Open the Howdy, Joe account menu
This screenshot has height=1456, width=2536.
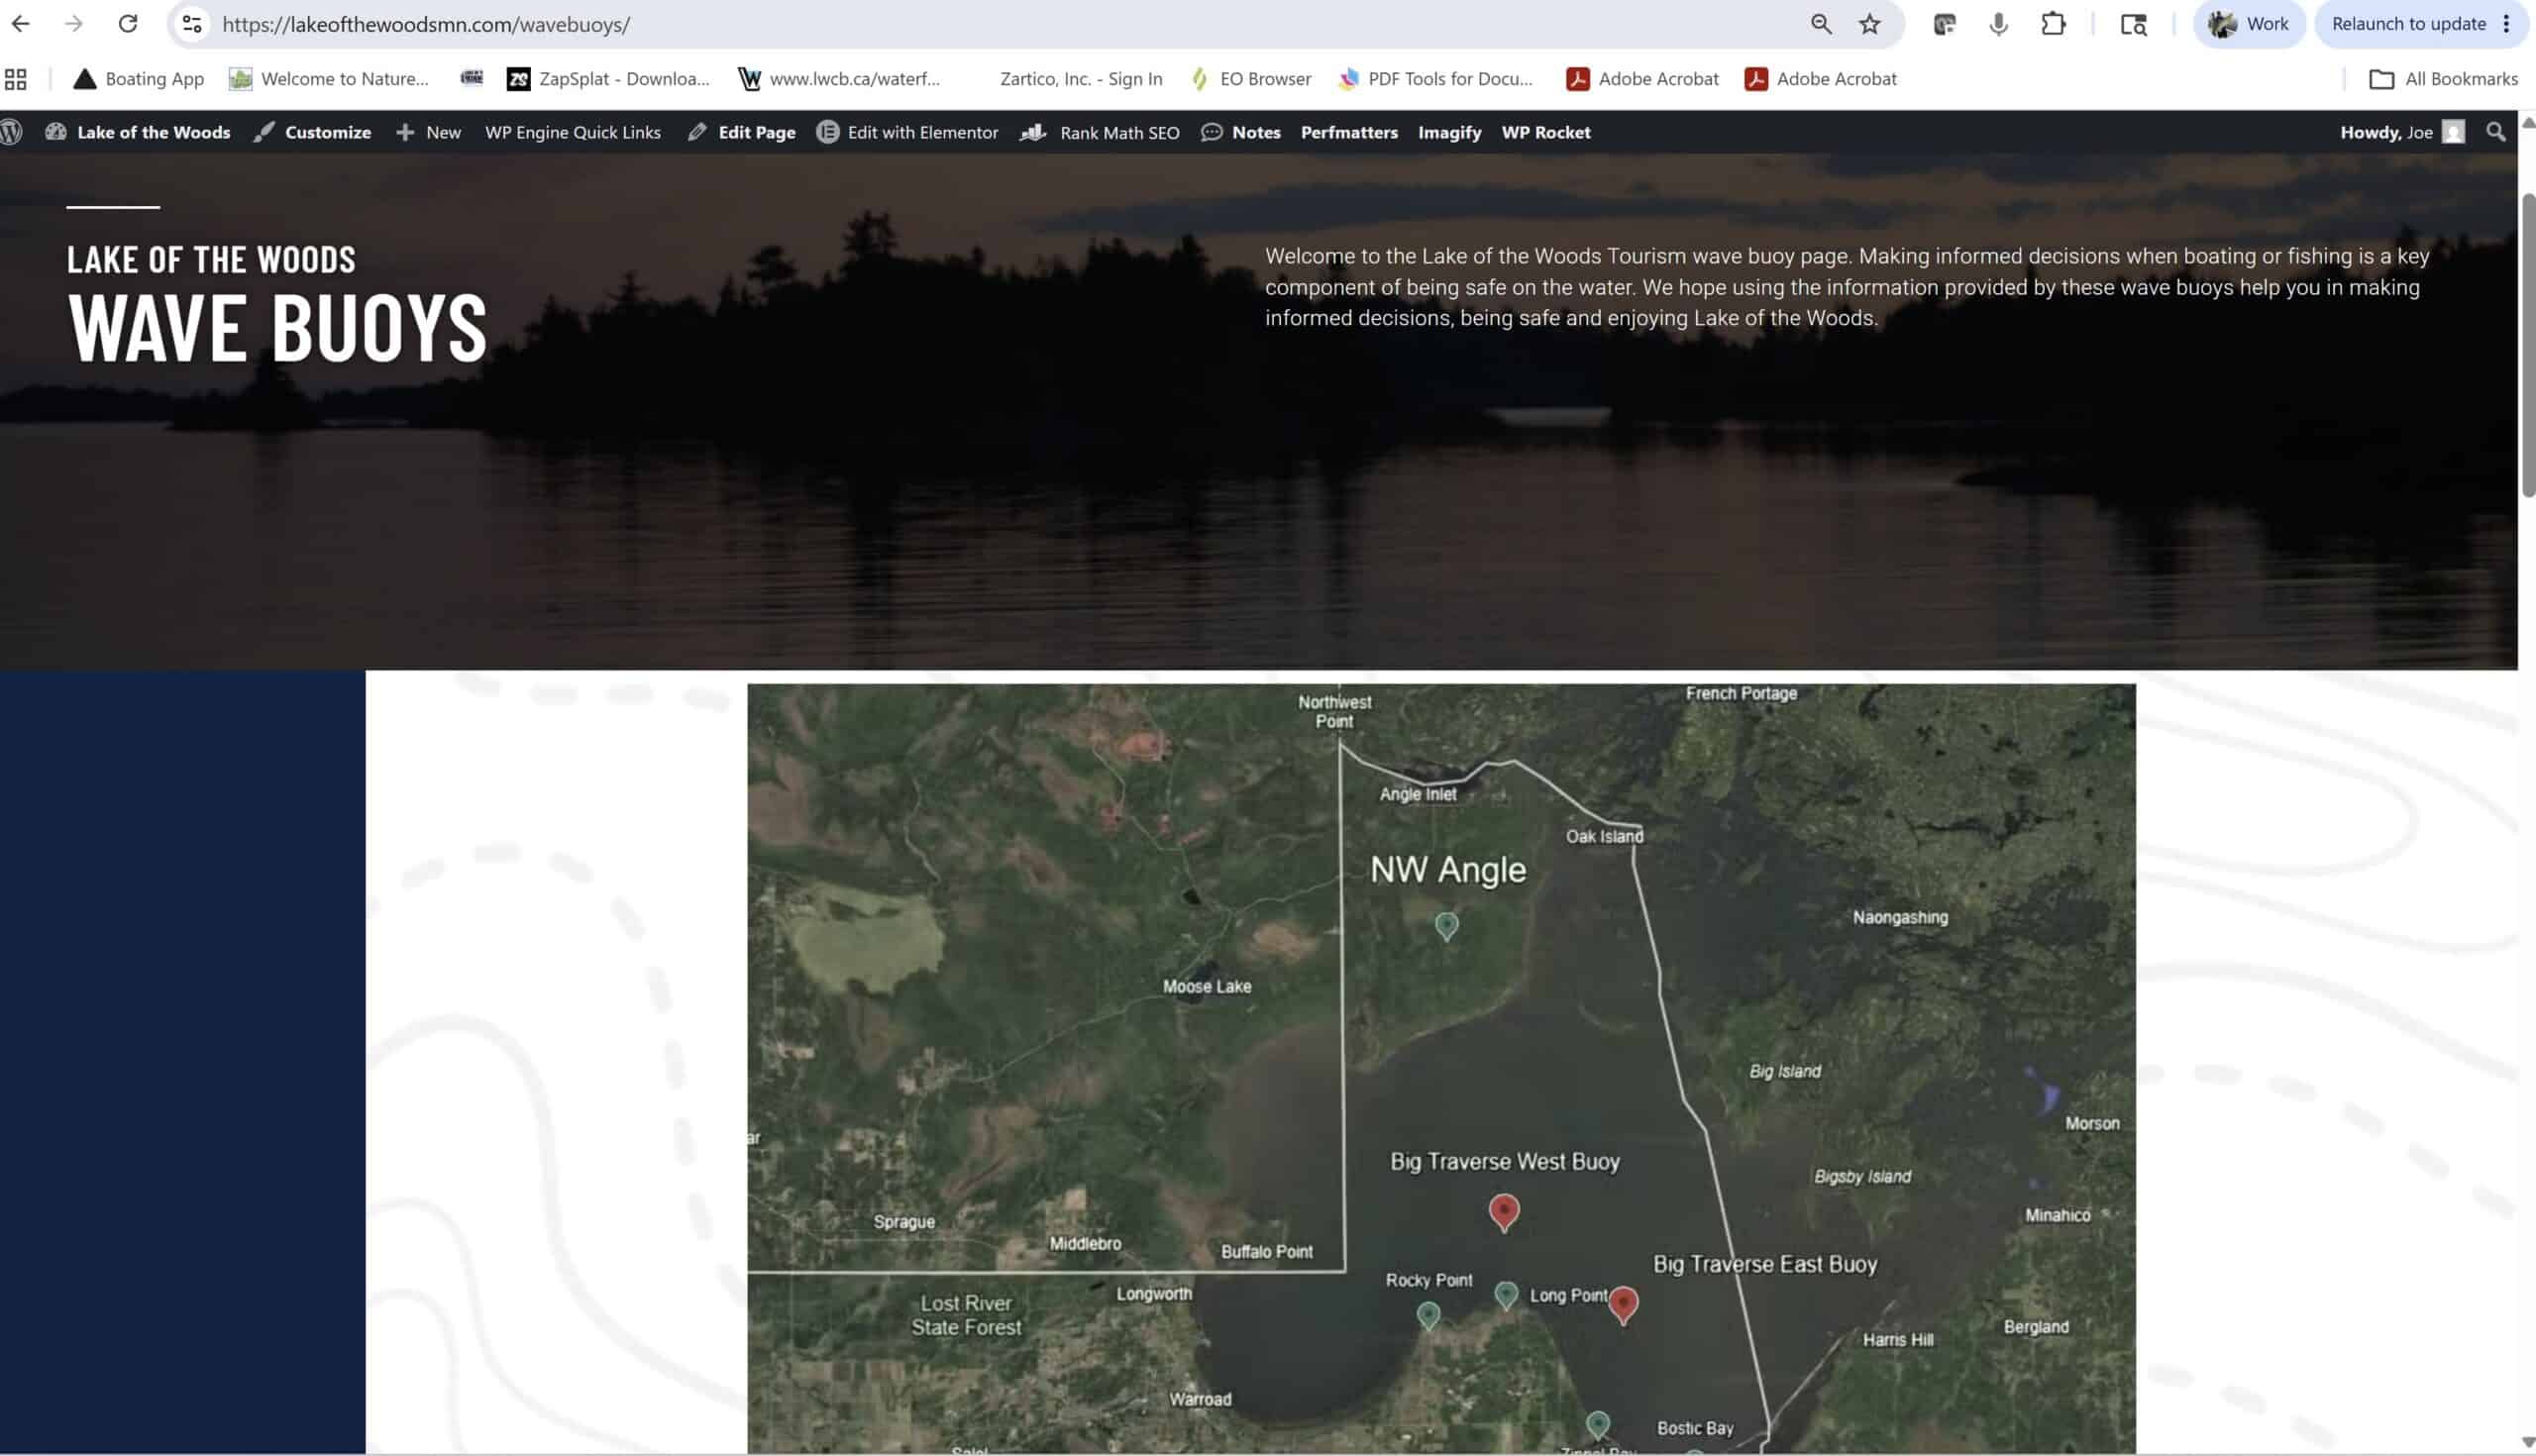pos(2402,132)
